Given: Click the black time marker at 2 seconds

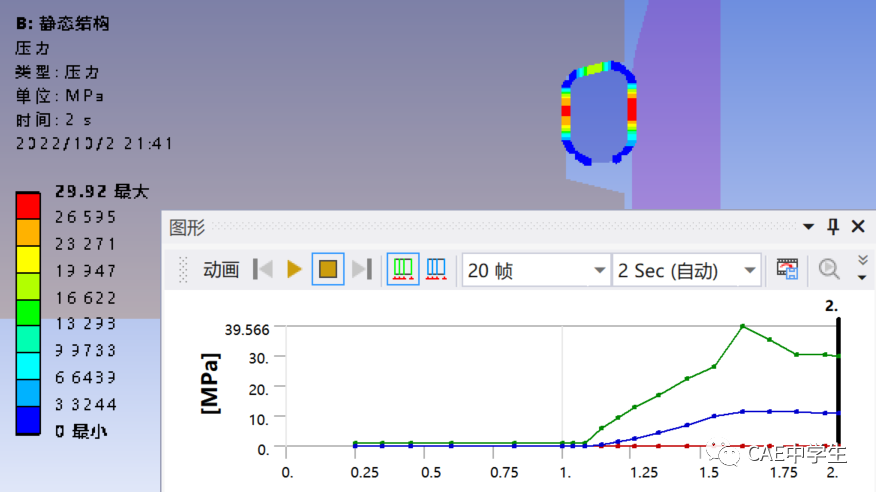Looking at the screenshot, I should [x=838, y=380].
